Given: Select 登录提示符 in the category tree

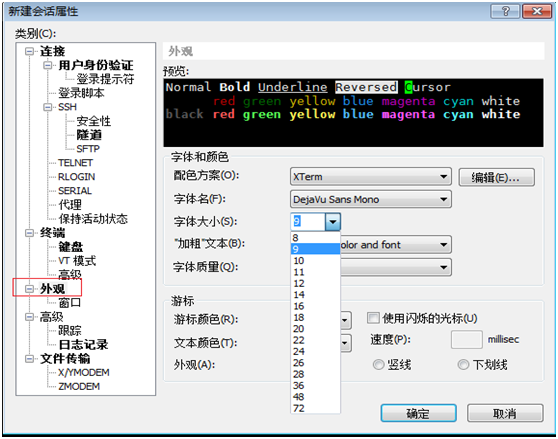Looking at the screenshot, I should coord(105,79).
